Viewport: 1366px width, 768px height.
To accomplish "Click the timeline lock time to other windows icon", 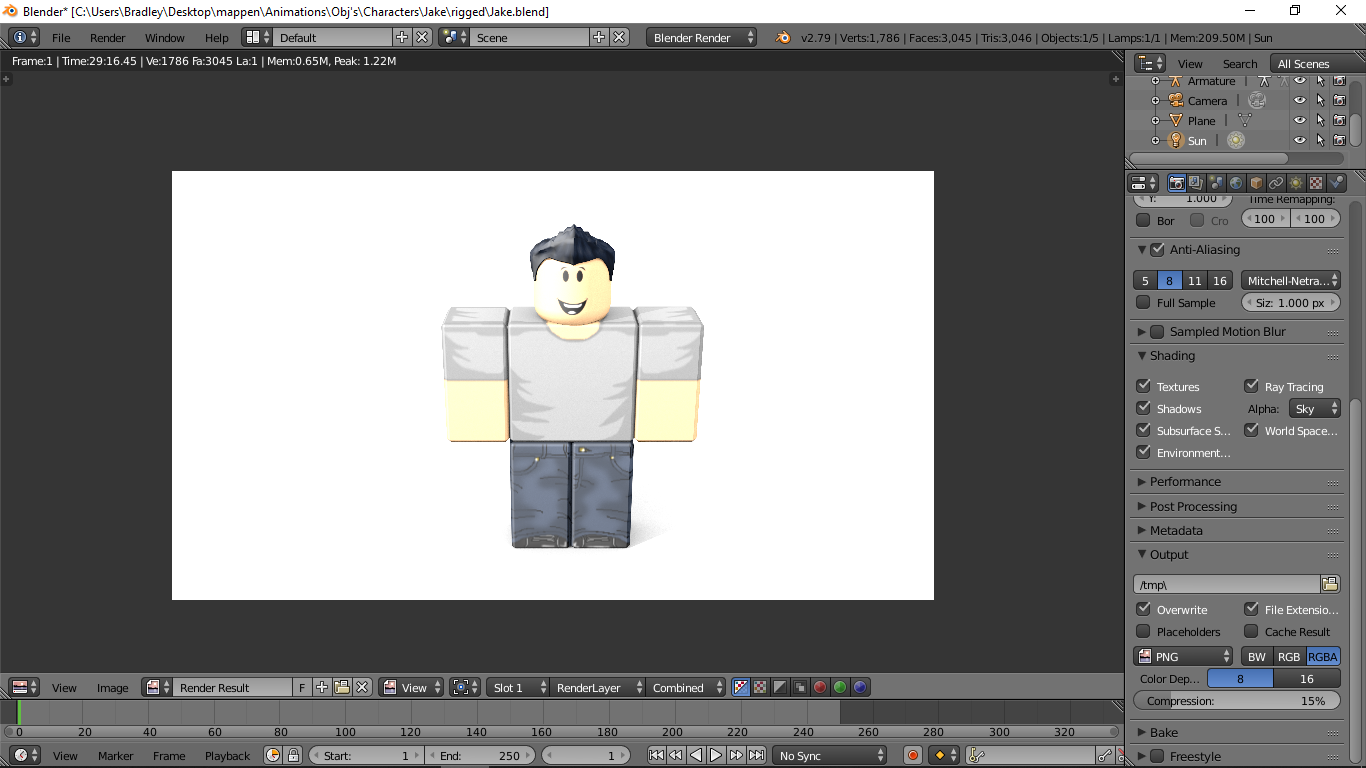I will pos(293,755).
